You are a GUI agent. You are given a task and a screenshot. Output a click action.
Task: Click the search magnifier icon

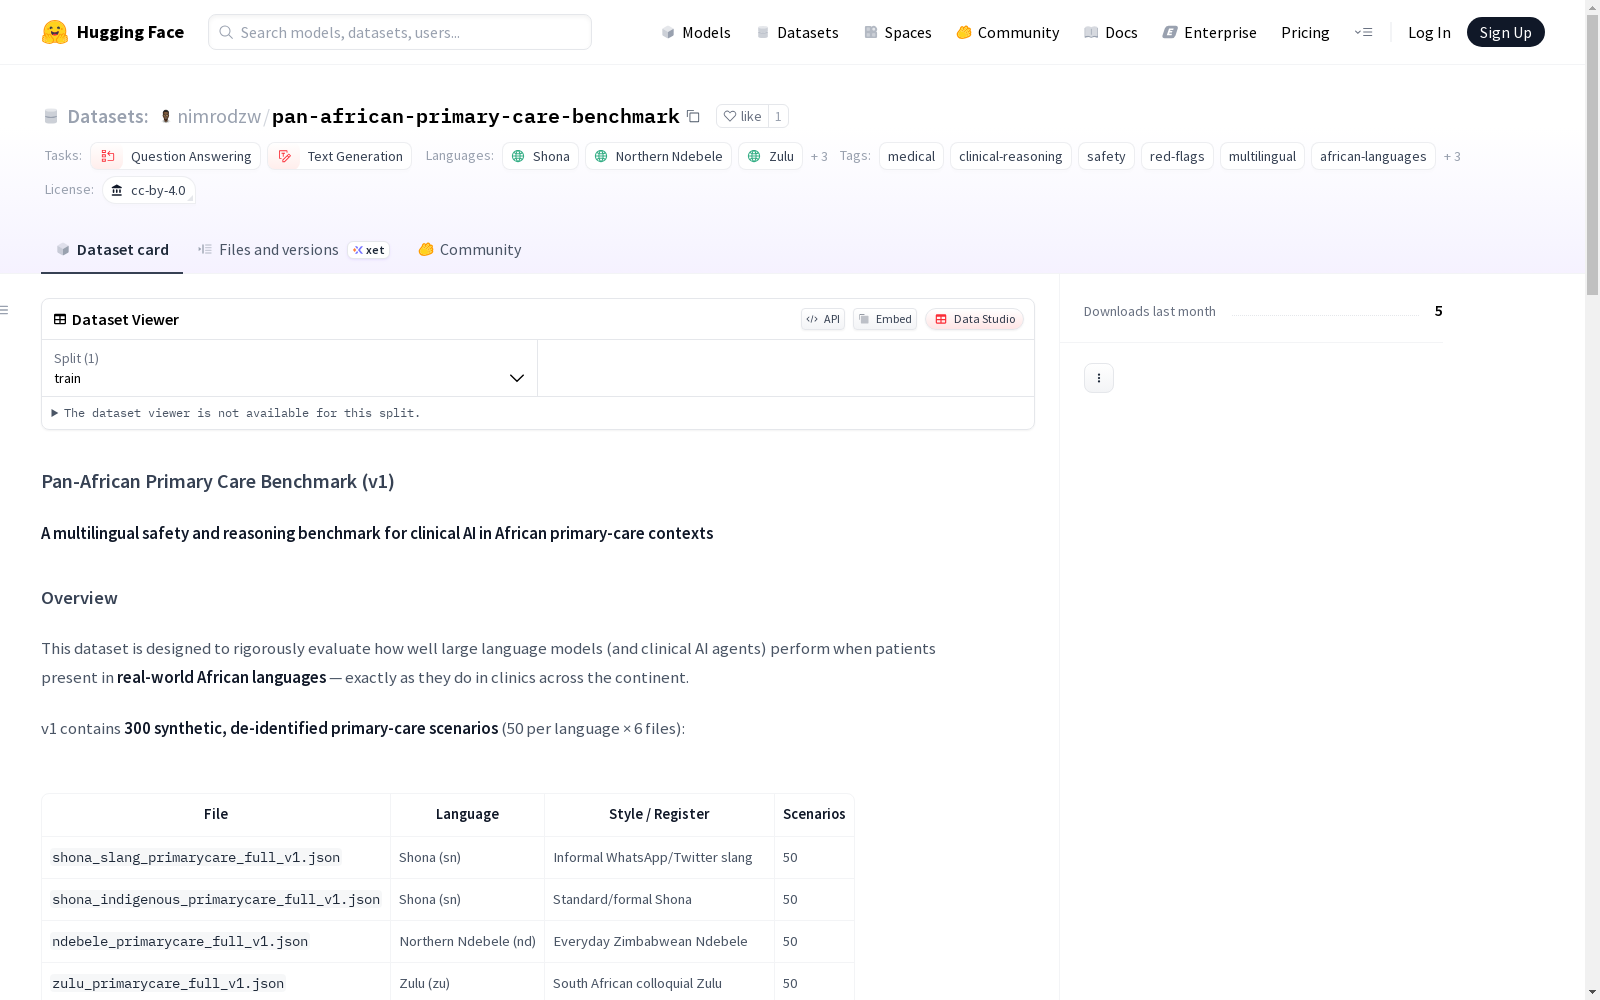click(226, 32)
